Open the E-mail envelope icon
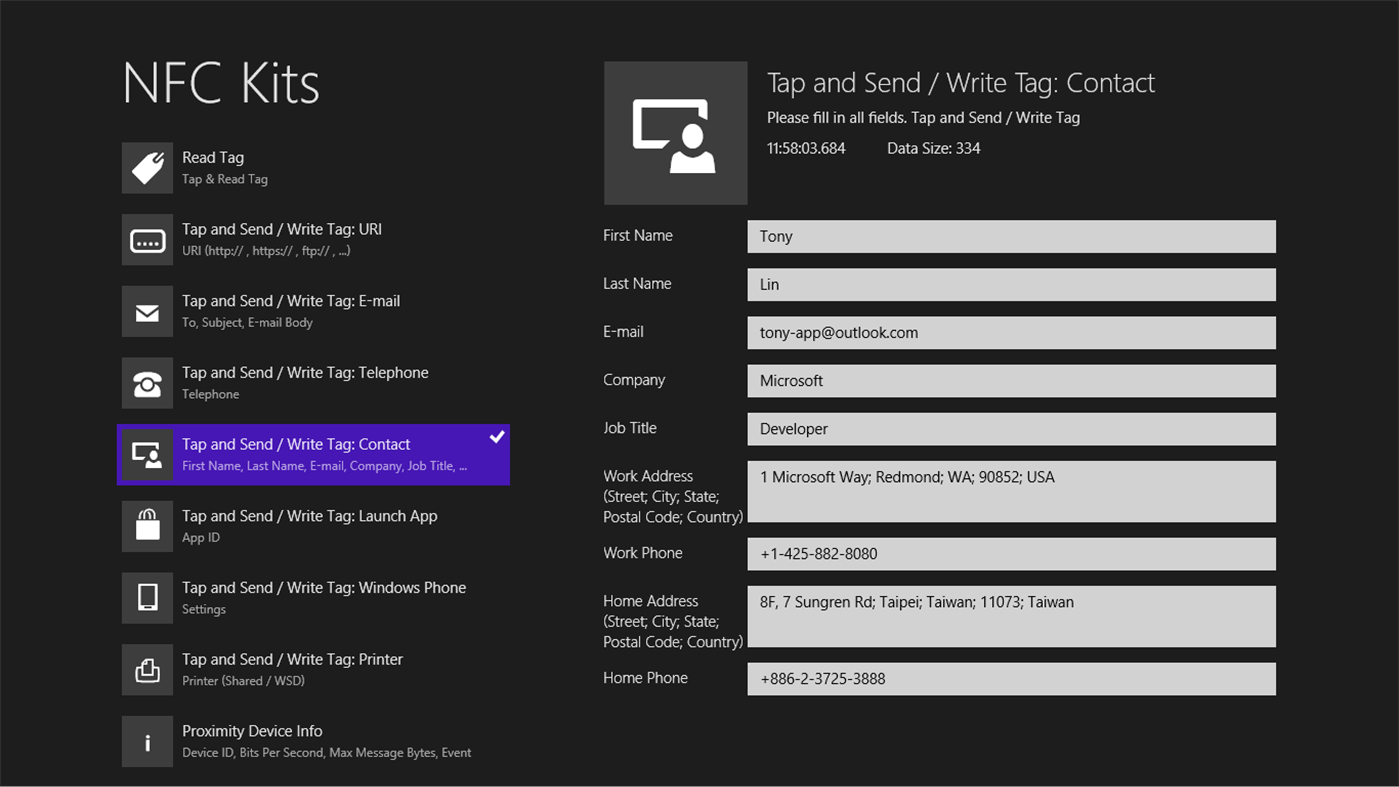The image size is (1399, 787). click(x=147, y=311)
